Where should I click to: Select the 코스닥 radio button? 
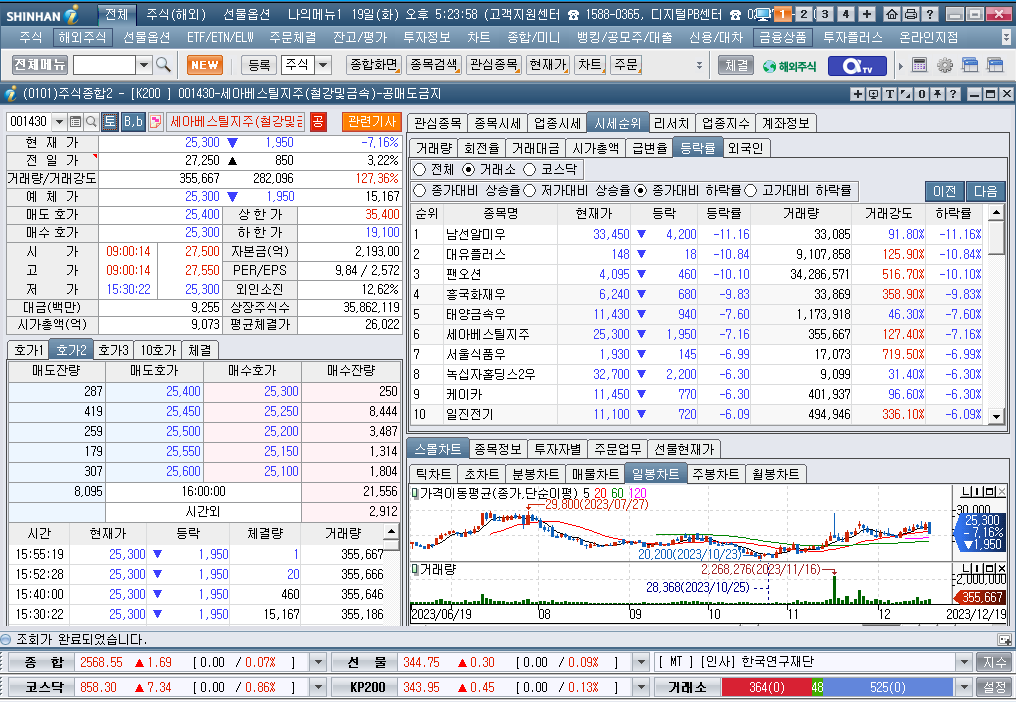pyautogui.click(x=530, y=169)
